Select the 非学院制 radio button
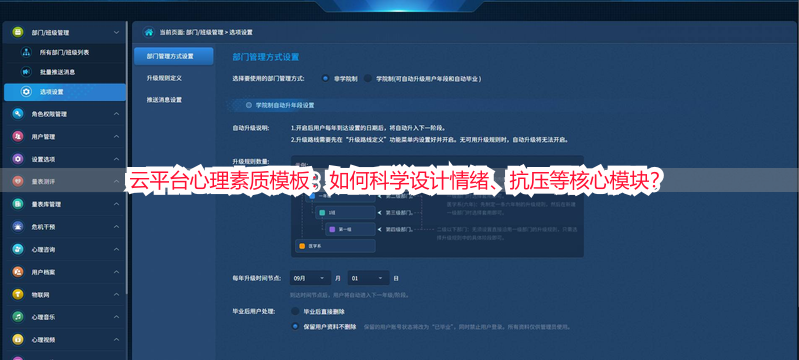 pos(325,79)
